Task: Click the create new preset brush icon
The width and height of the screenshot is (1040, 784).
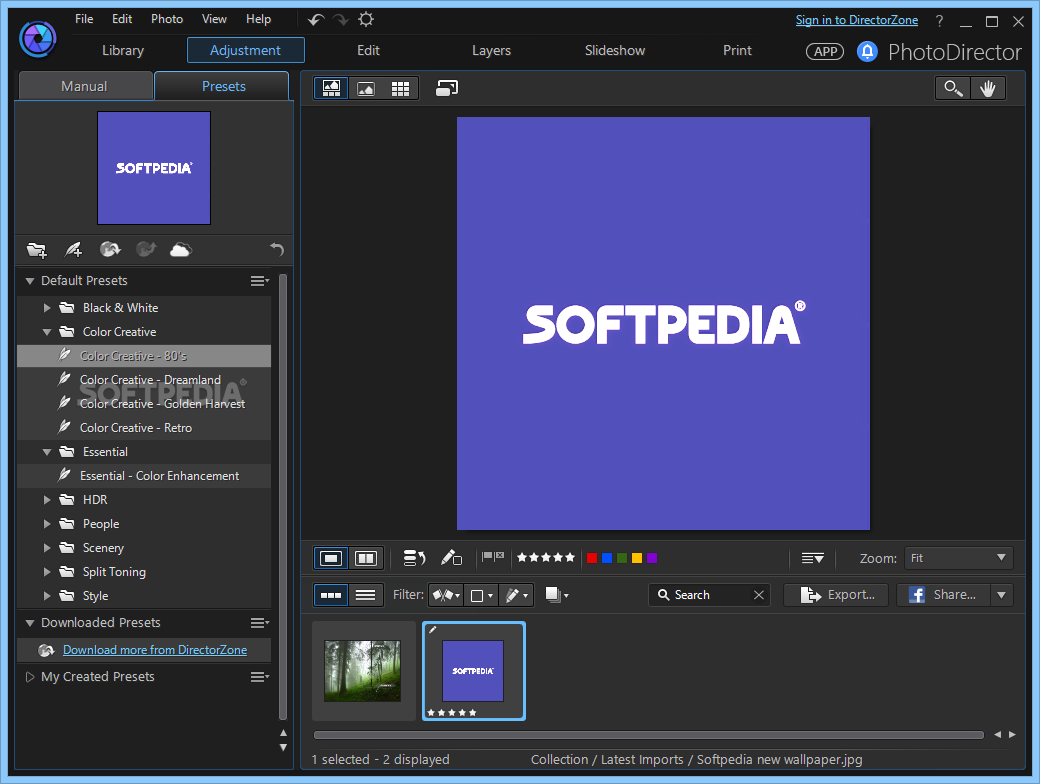Action: 73,250
